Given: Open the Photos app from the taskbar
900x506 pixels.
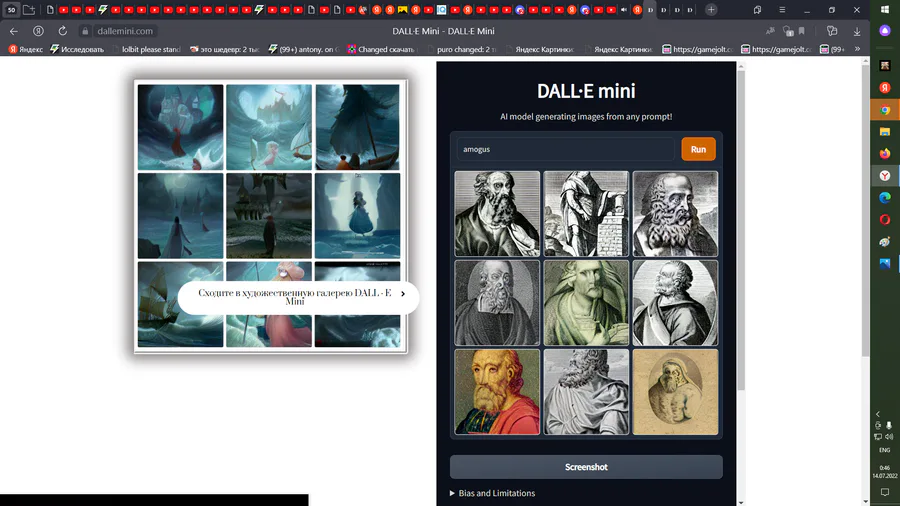Looking at the screenshot, I should click(885, 263).
